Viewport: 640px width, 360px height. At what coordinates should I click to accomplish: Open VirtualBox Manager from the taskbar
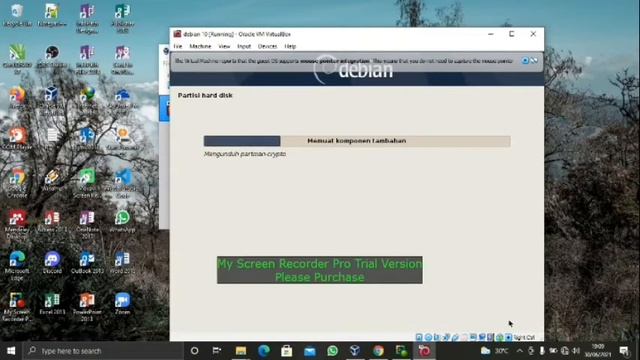click(355, 351)
